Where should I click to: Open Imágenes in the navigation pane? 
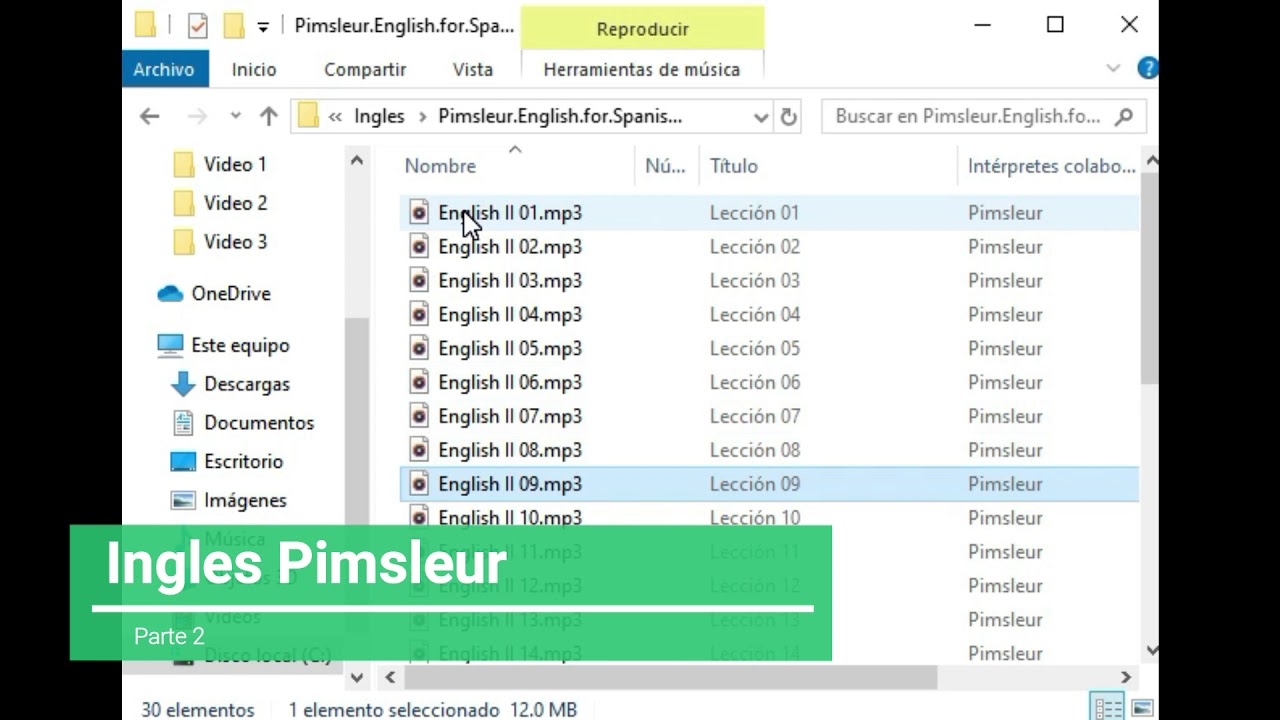[x=245, y=501]
